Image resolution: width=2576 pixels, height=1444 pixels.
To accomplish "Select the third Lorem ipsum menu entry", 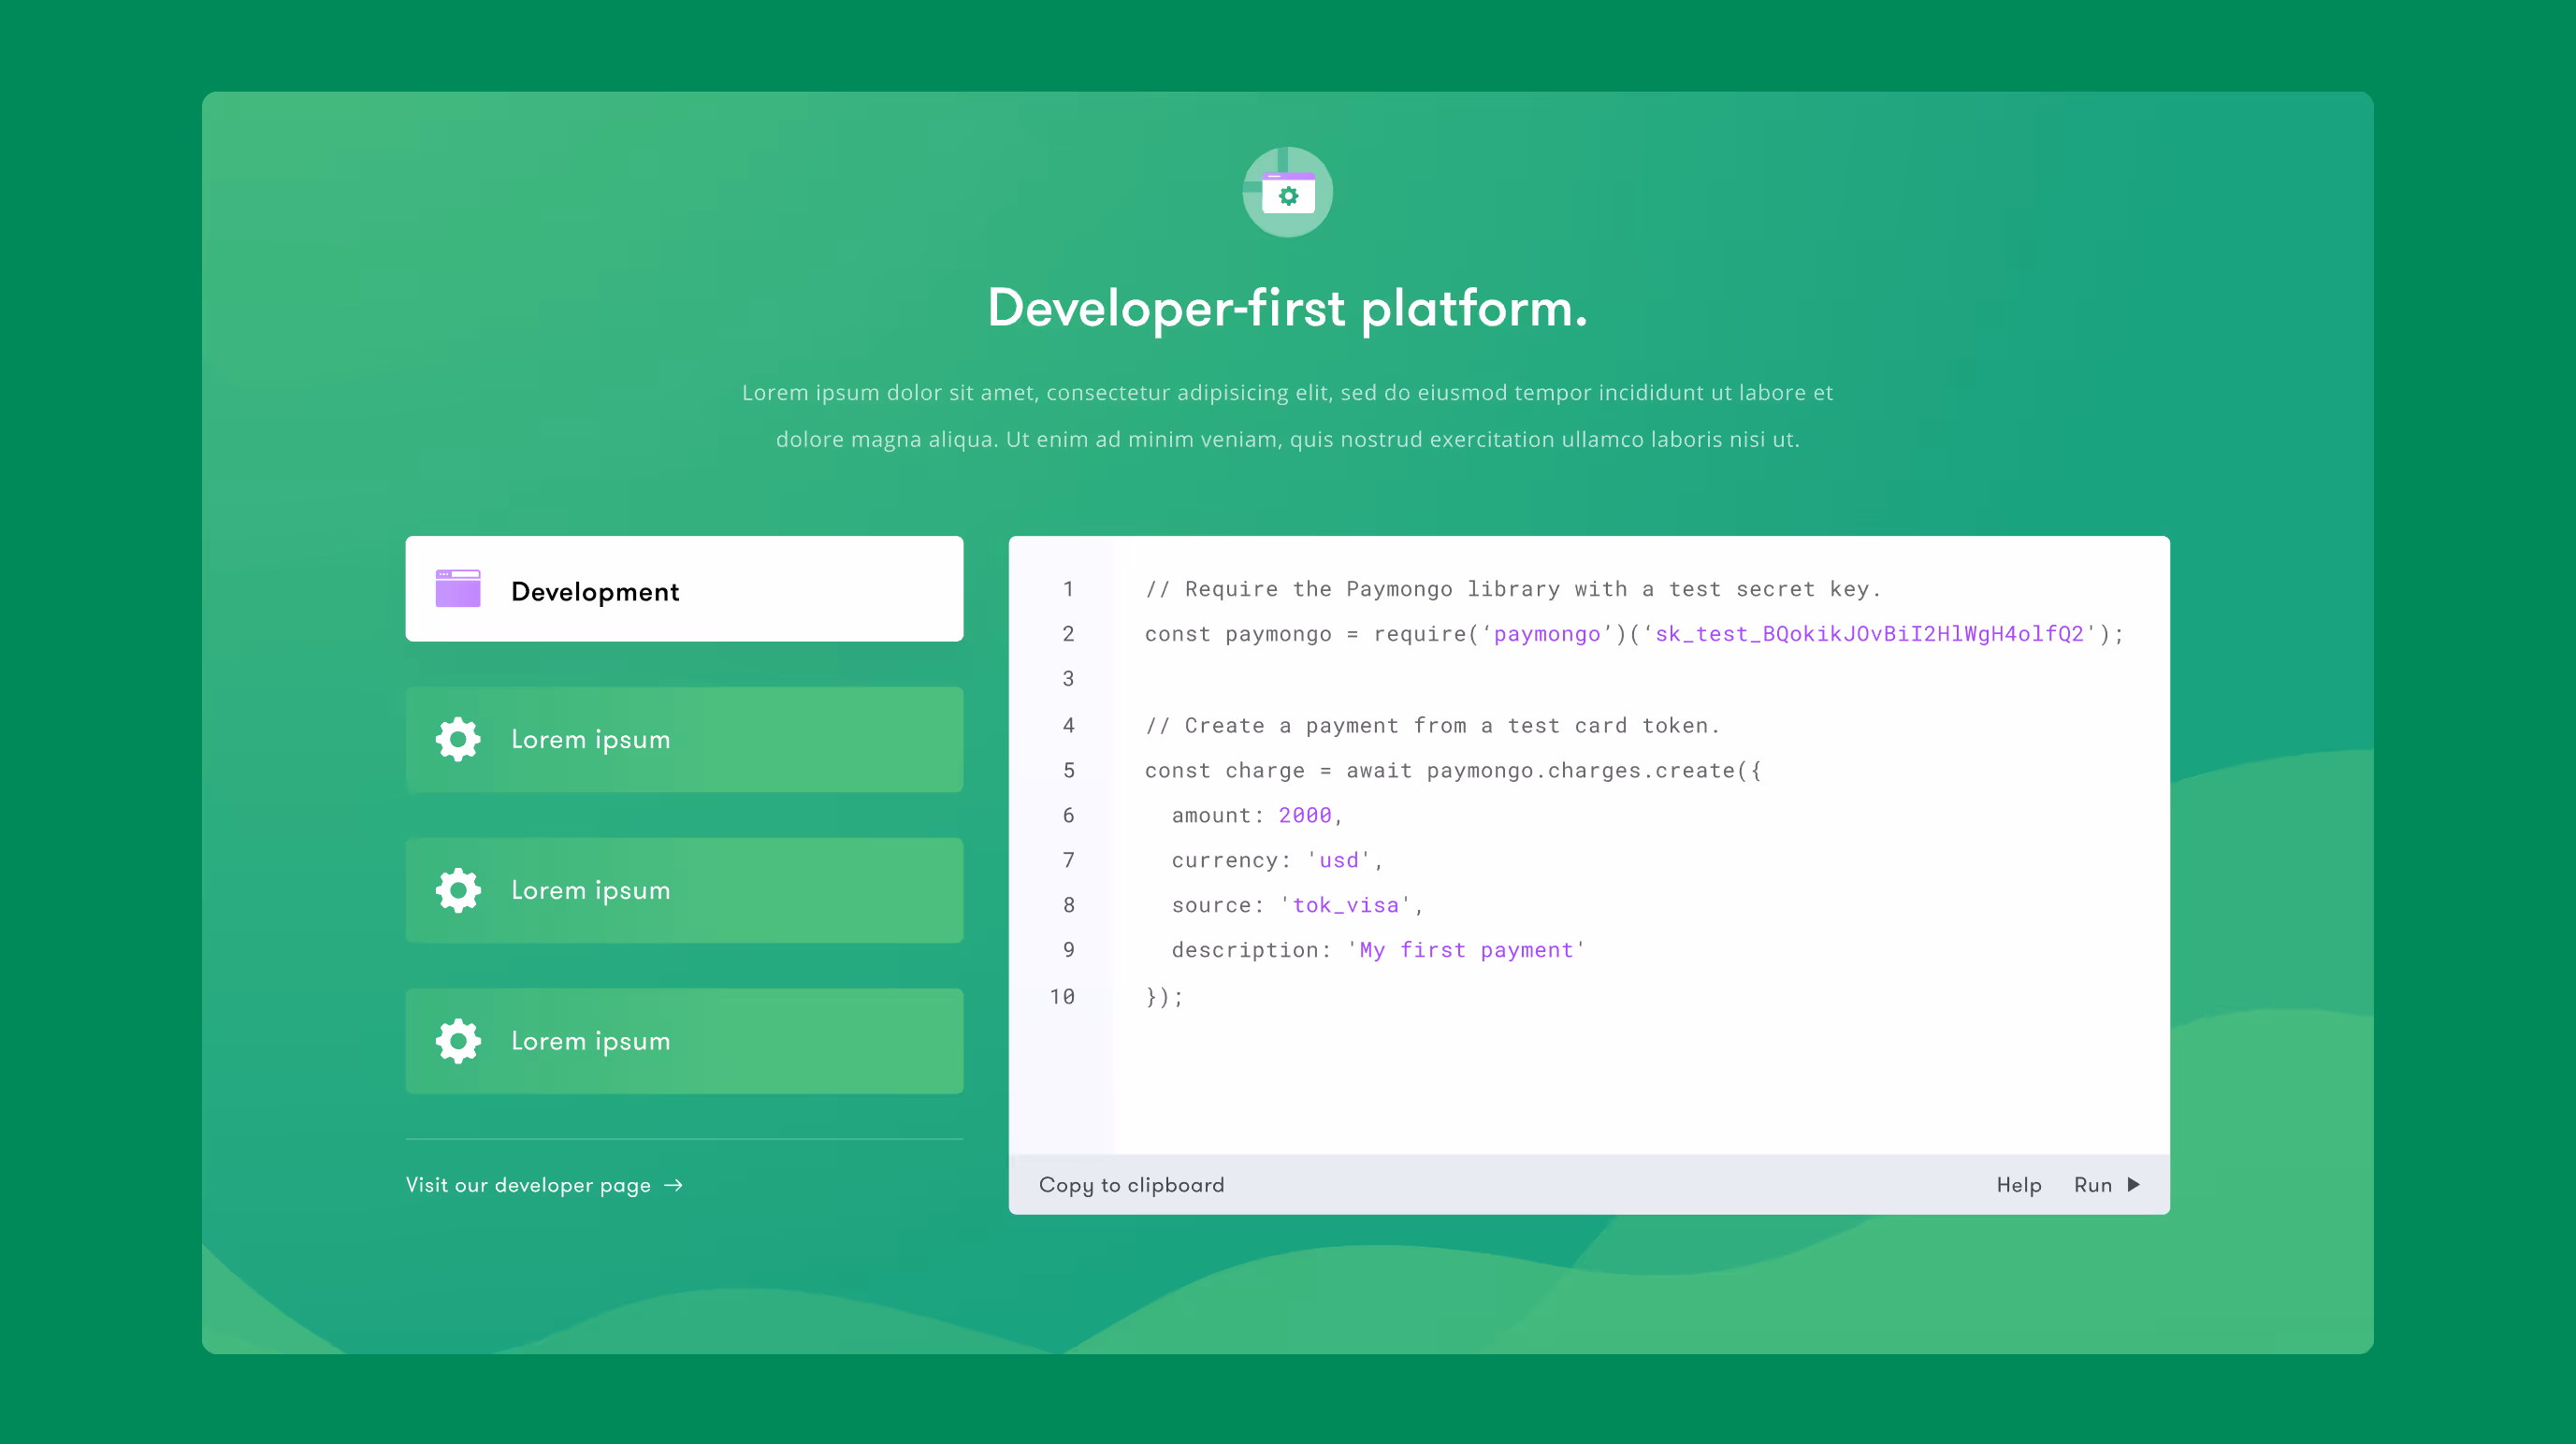I will [684, 1041].
